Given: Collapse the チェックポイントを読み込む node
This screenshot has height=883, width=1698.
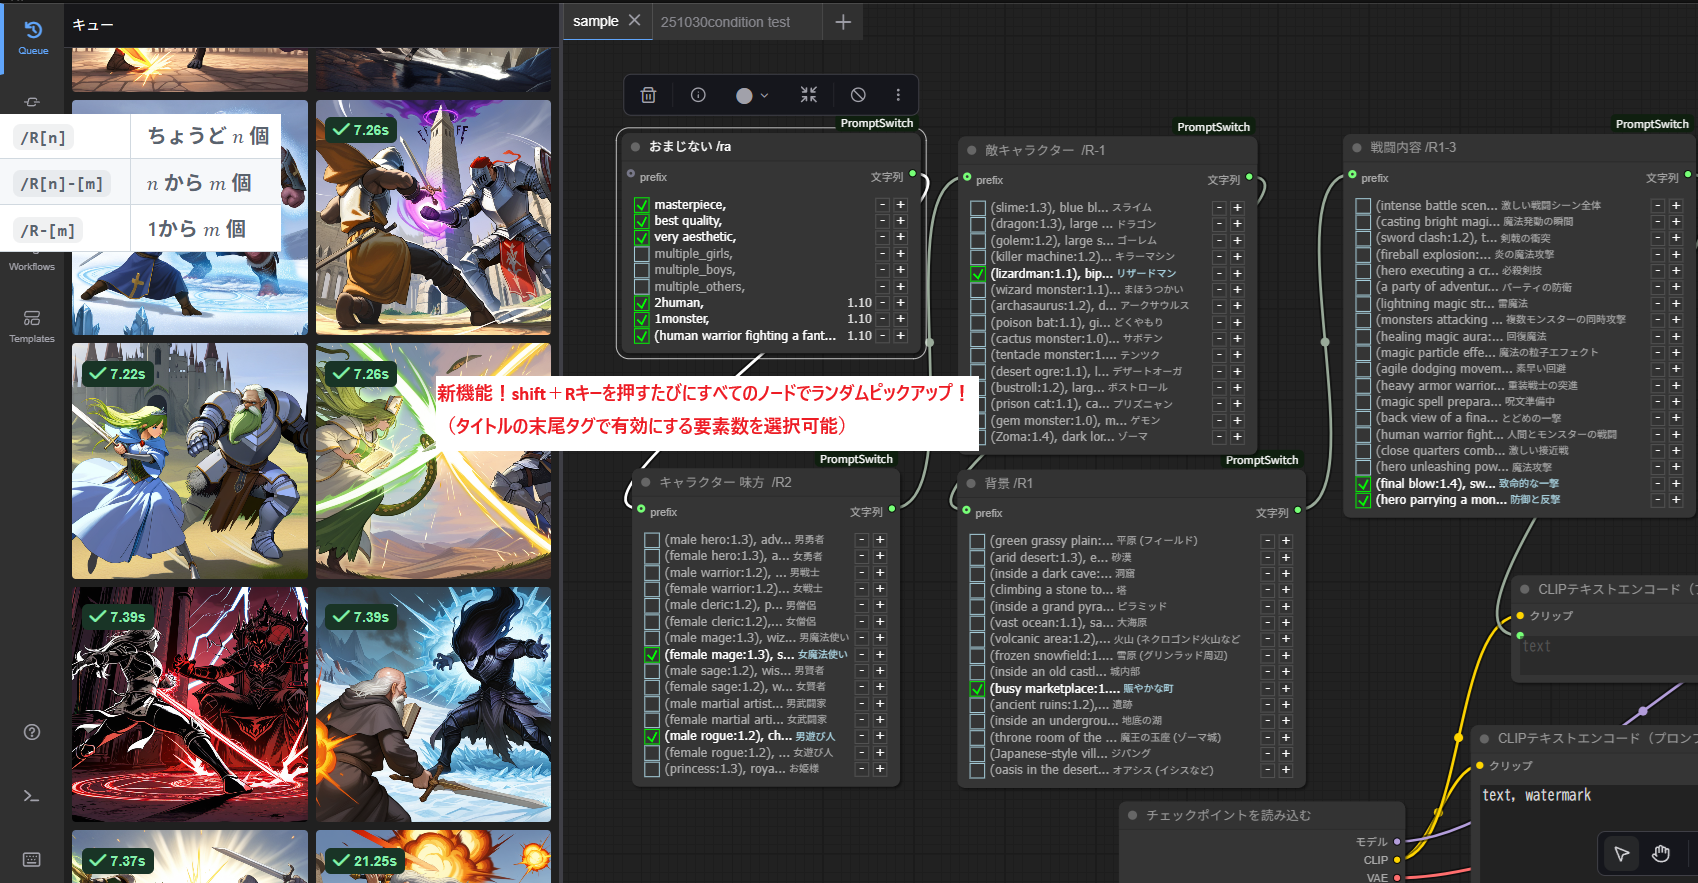Looking at the screenshot, I should [x=1133, y=815].
